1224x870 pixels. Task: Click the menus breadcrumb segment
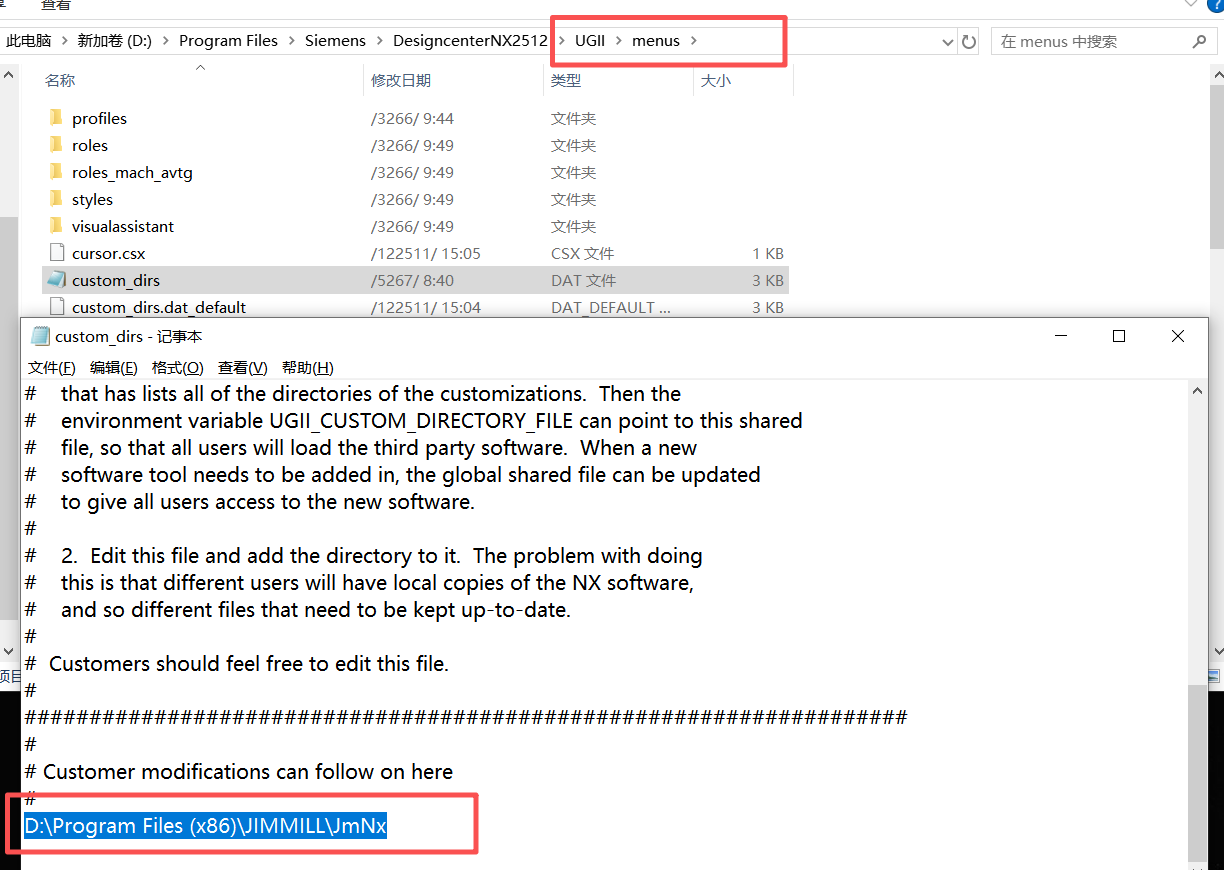click(656, 41)
